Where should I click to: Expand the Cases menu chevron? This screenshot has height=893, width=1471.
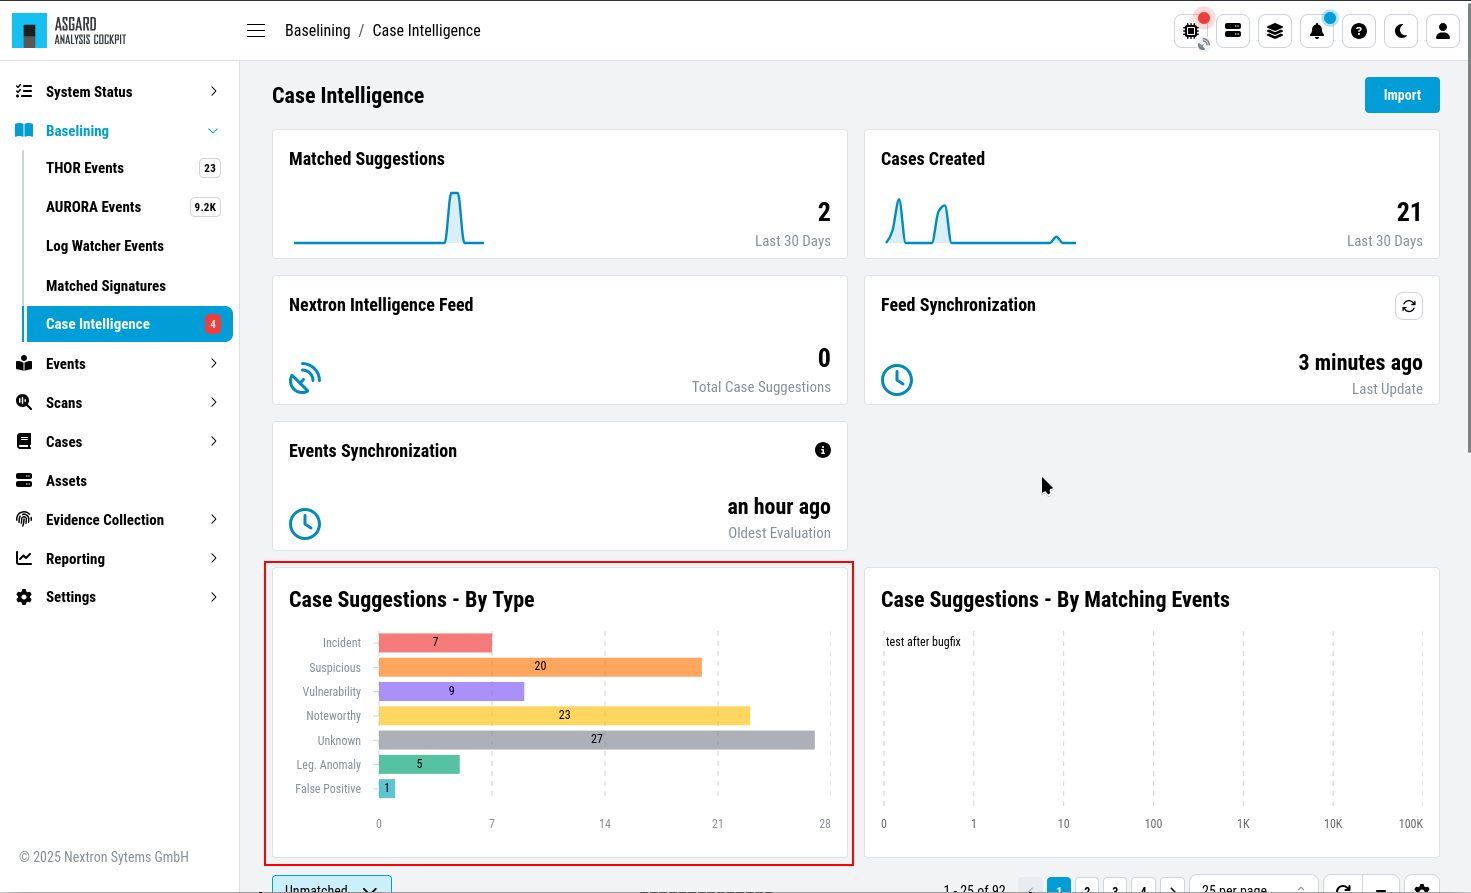pyautogui.click(x=213, y=441)
